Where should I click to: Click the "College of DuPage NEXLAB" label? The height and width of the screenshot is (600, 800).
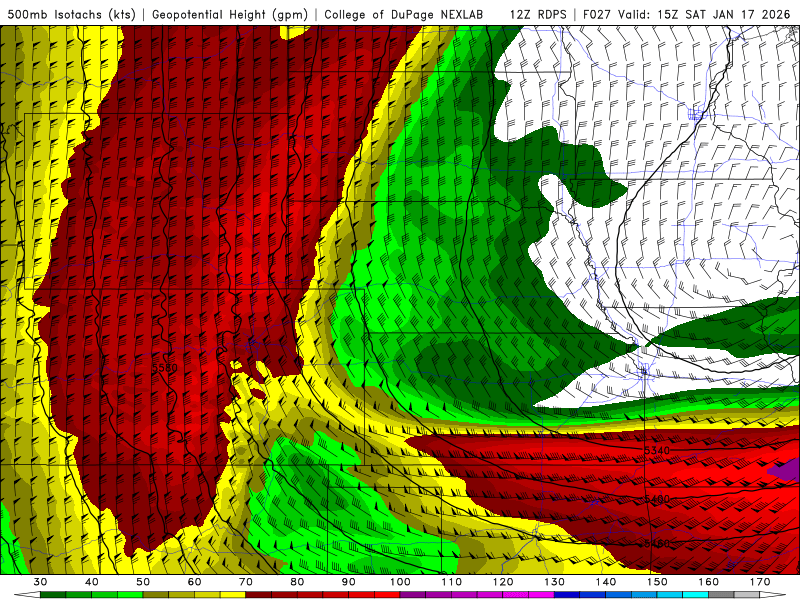click(x=404, y=14)
